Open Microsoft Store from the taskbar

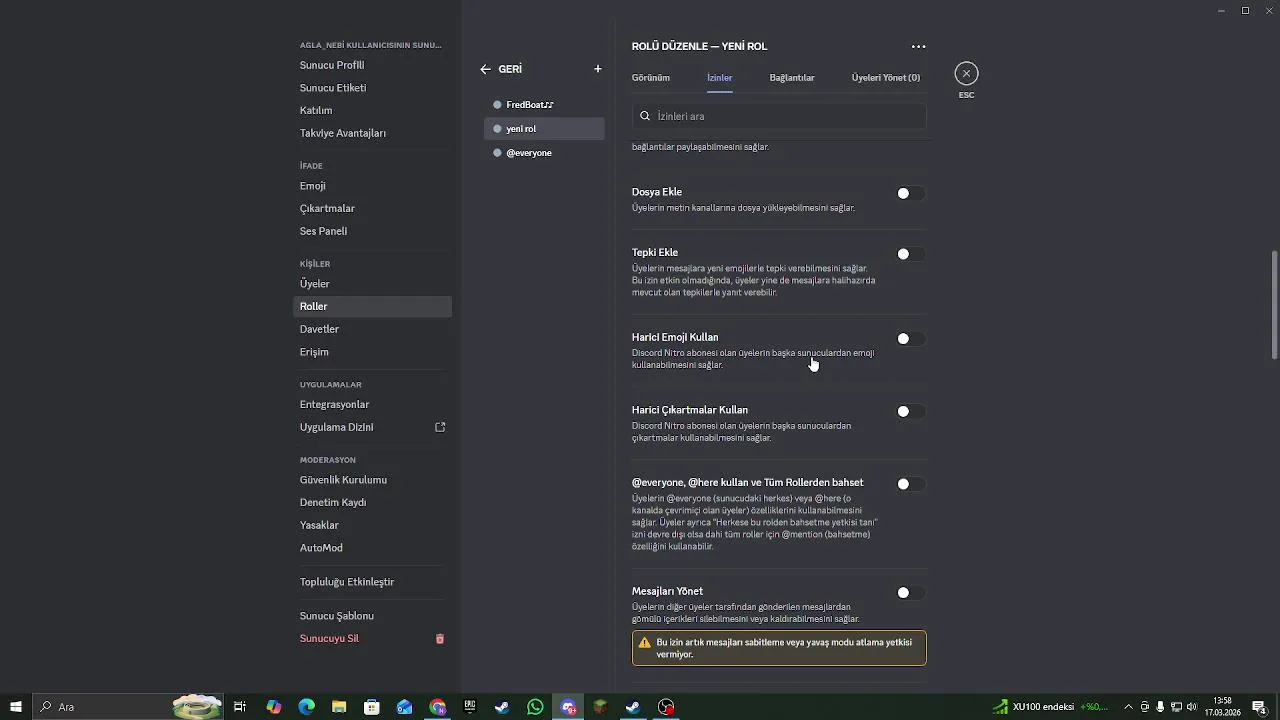[x=372, y=707]
